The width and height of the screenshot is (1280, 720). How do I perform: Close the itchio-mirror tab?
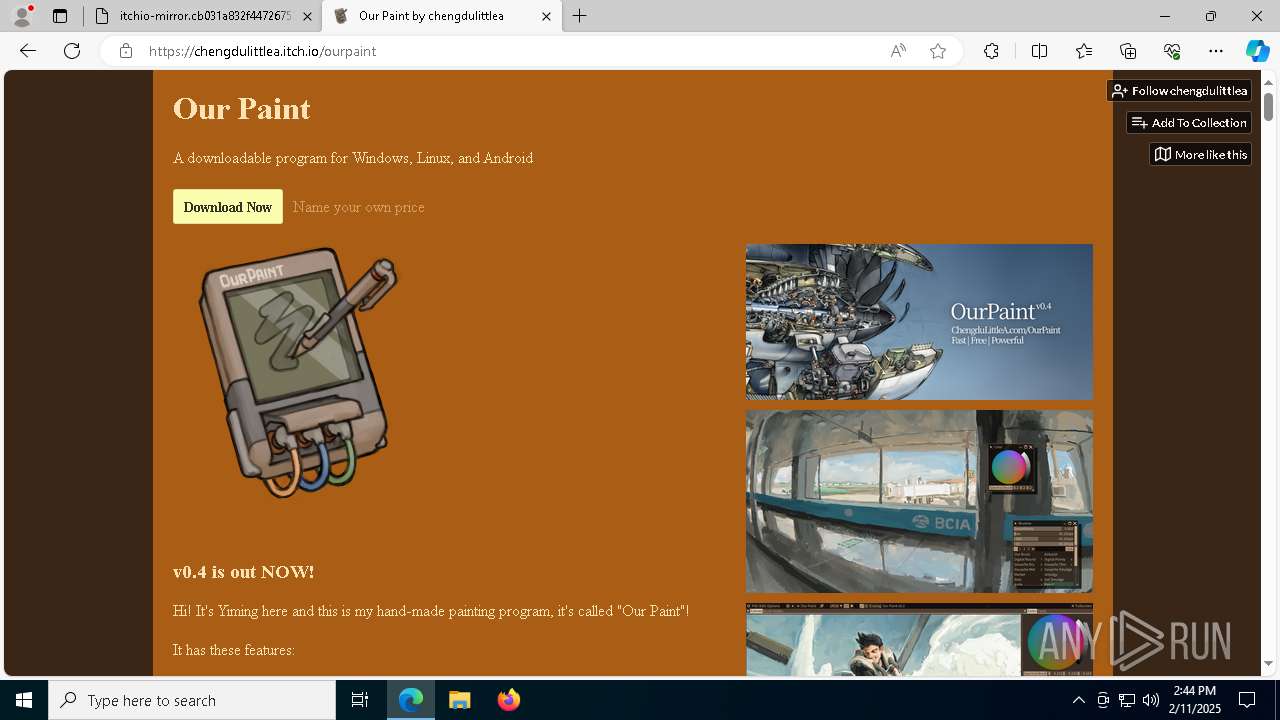pyautogui.click(x=307, y=16)
